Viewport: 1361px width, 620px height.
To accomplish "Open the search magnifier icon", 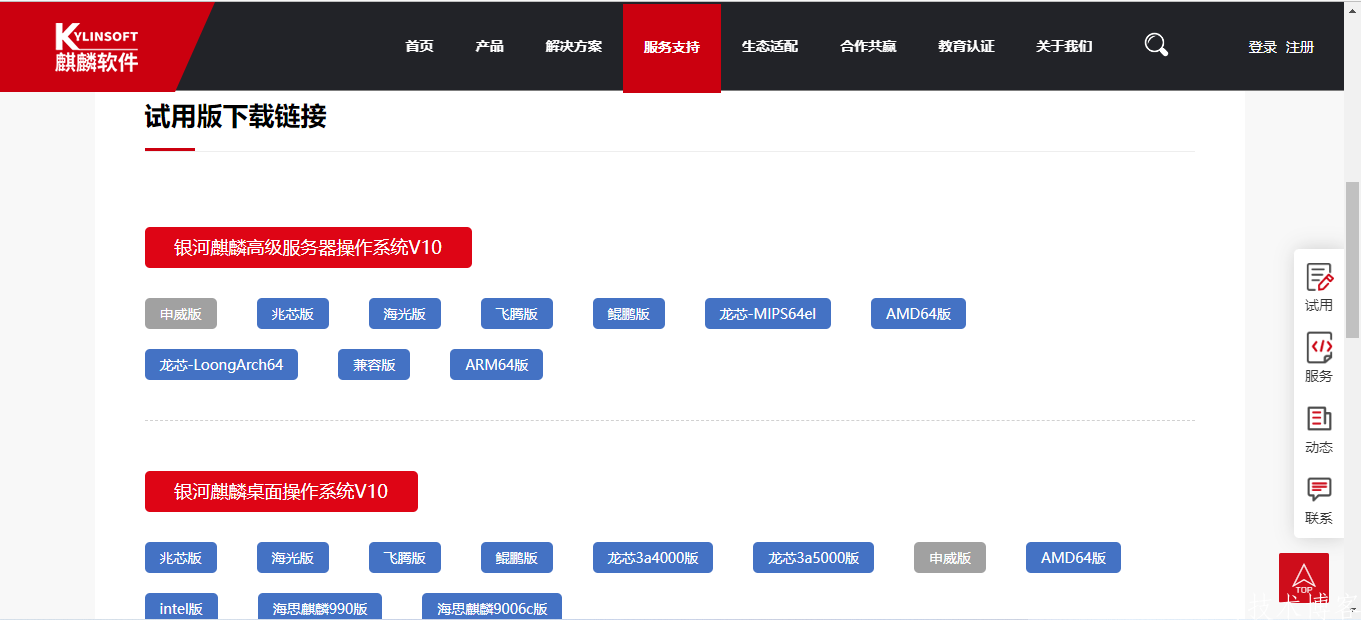I will (1156, 45).
